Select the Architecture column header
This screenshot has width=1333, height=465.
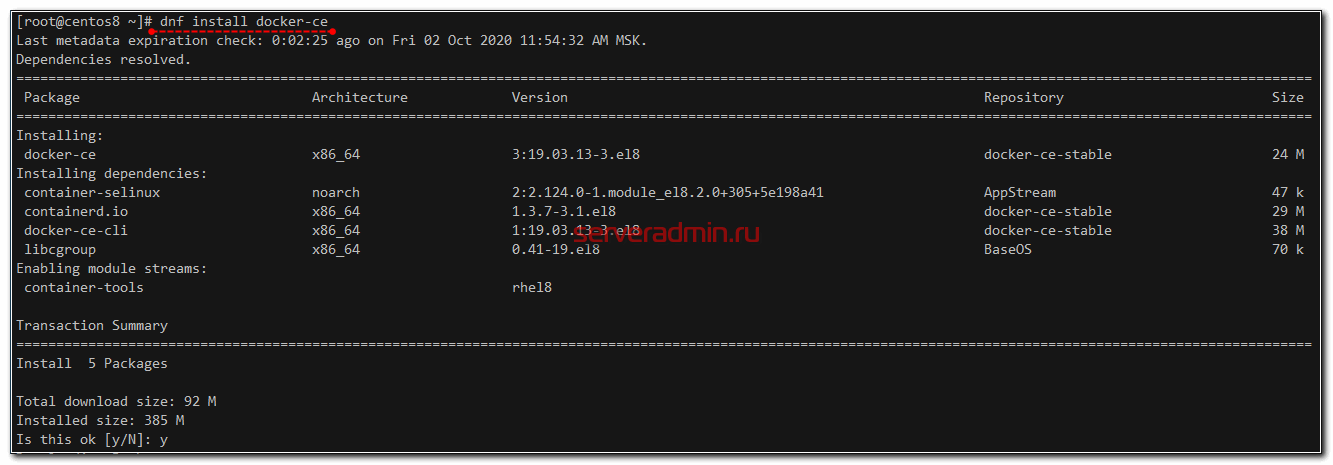click(359, 98)
